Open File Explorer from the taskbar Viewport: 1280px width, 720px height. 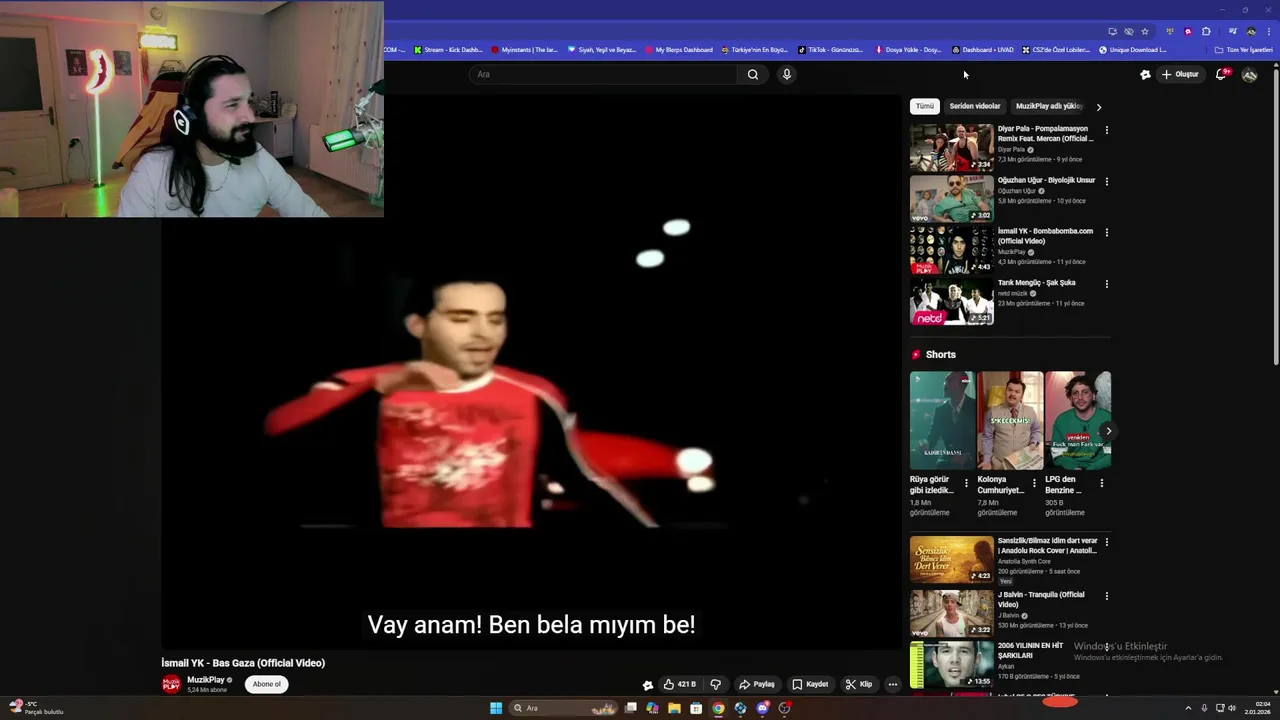(x=674, y=708)
